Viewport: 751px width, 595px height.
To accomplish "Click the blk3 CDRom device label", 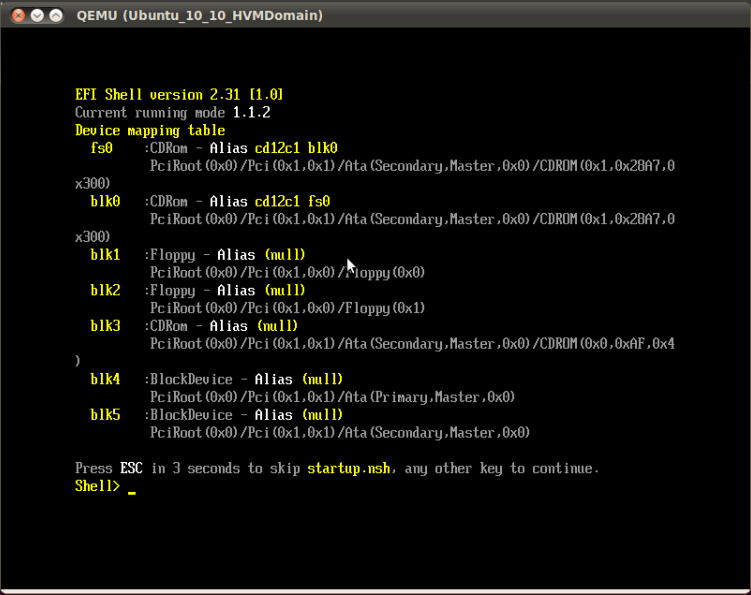I will 105,326.
